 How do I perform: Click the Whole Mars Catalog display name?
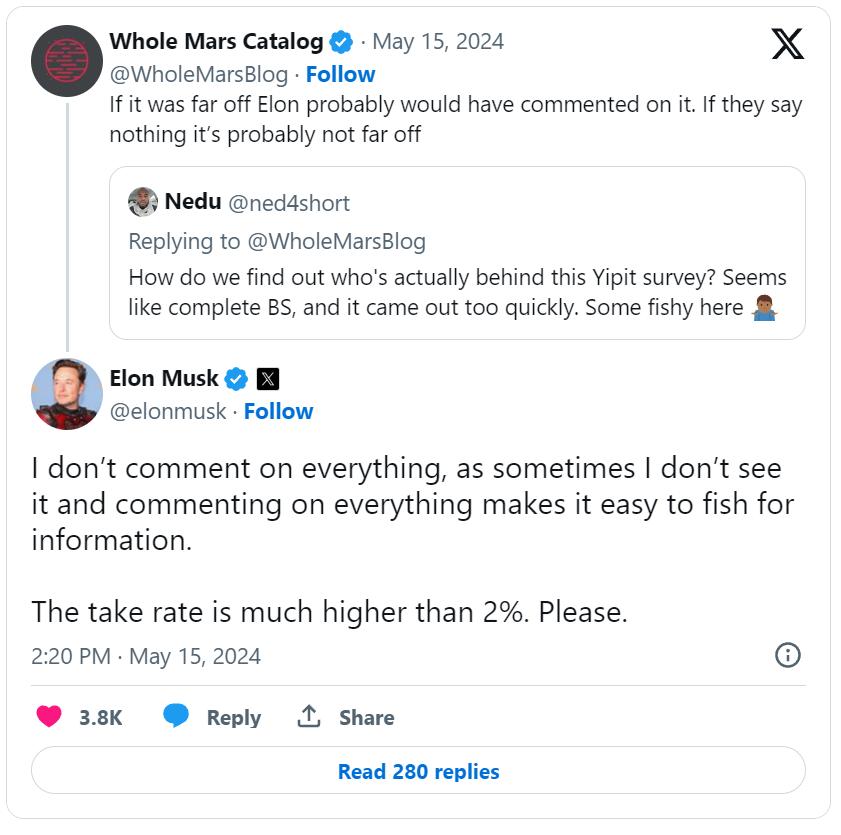coord(216,42)
